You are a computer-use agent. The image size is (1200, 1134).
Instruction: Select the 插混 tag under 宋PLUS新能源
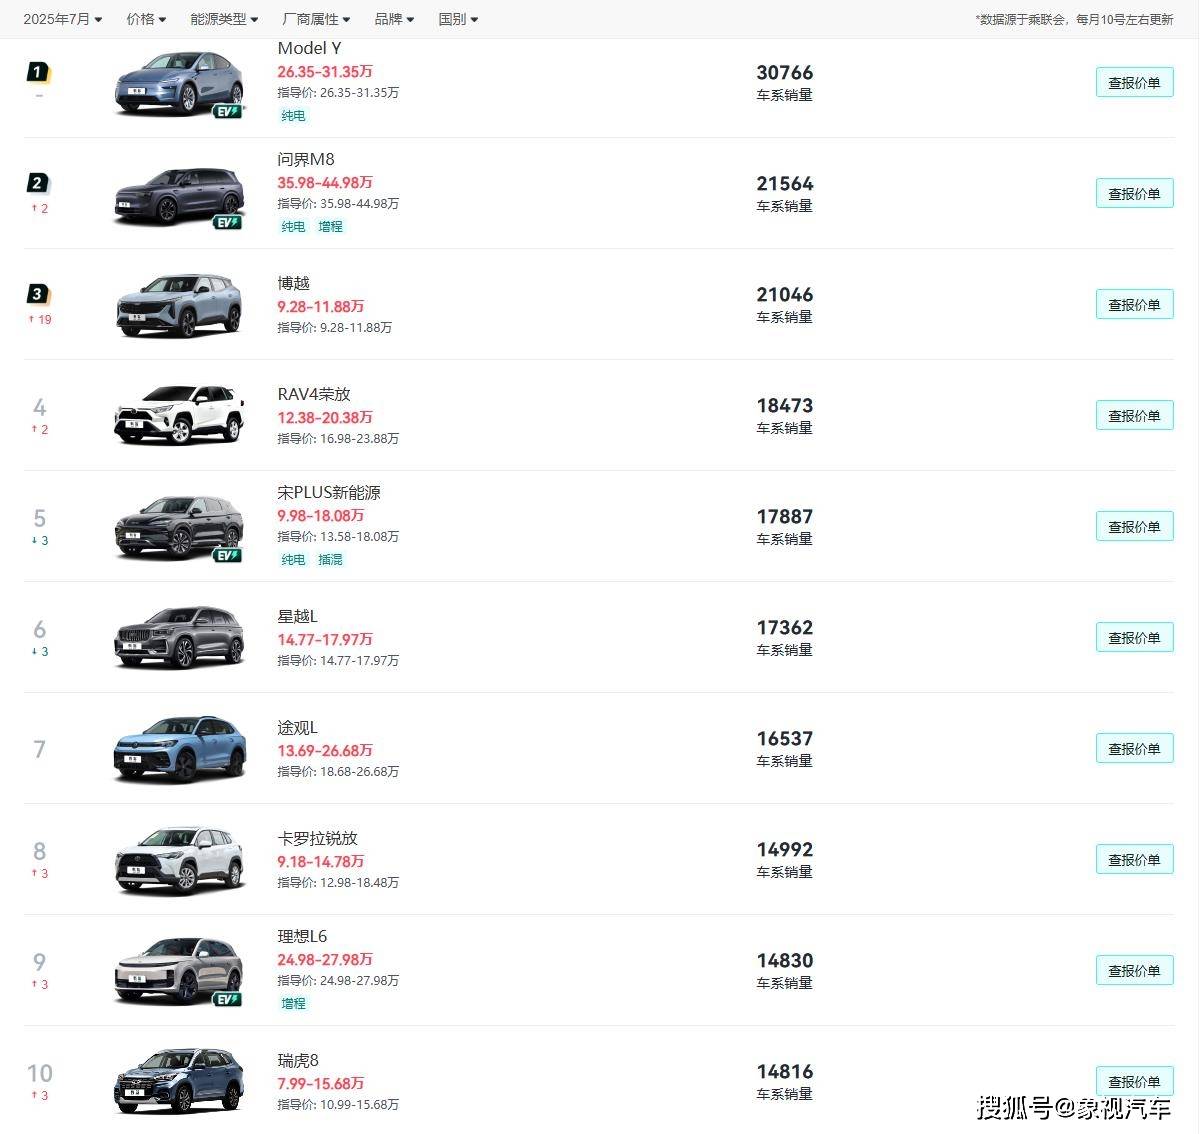330,560
